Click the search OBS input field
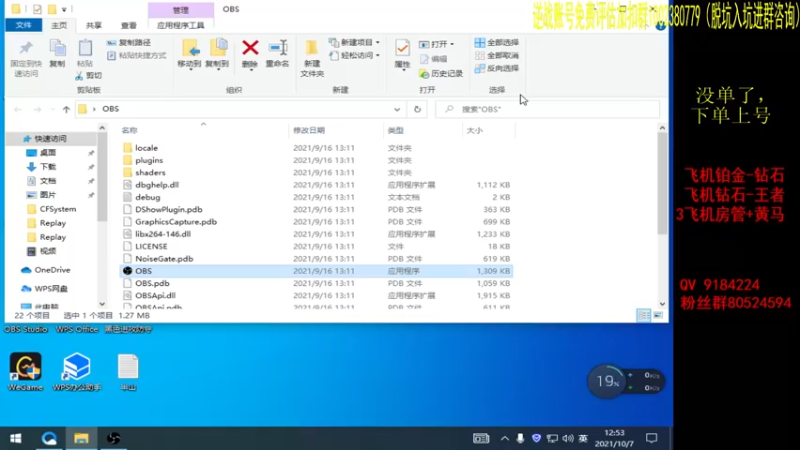The image size is (800, 450). click(x=547, y=109)
